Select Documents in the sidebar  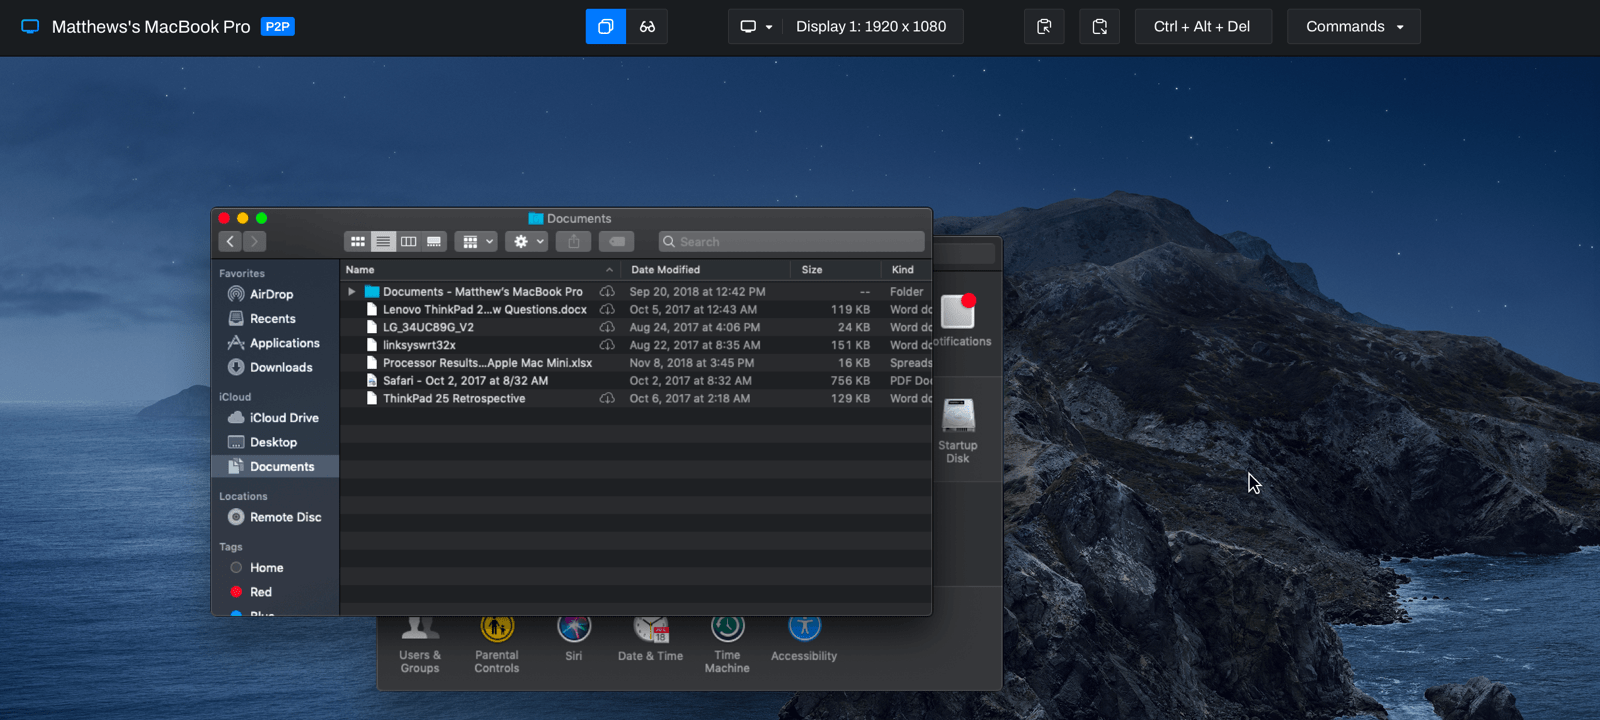pos(275,466)
